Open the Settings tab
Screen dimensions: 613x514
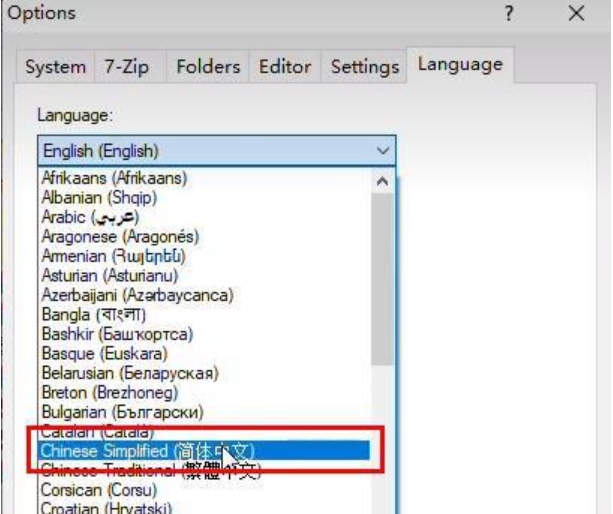(x=364, y=67)
